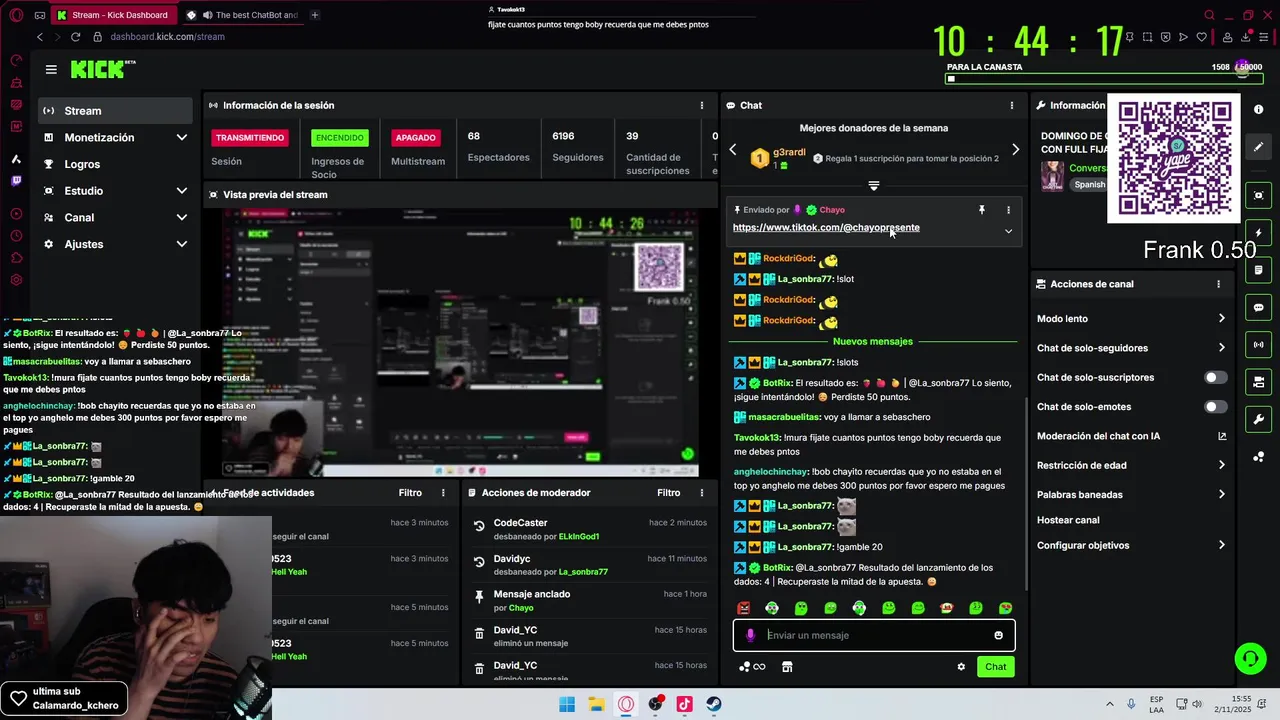Click the broadcast signal icon in right toolbar

pos(1258,345)
